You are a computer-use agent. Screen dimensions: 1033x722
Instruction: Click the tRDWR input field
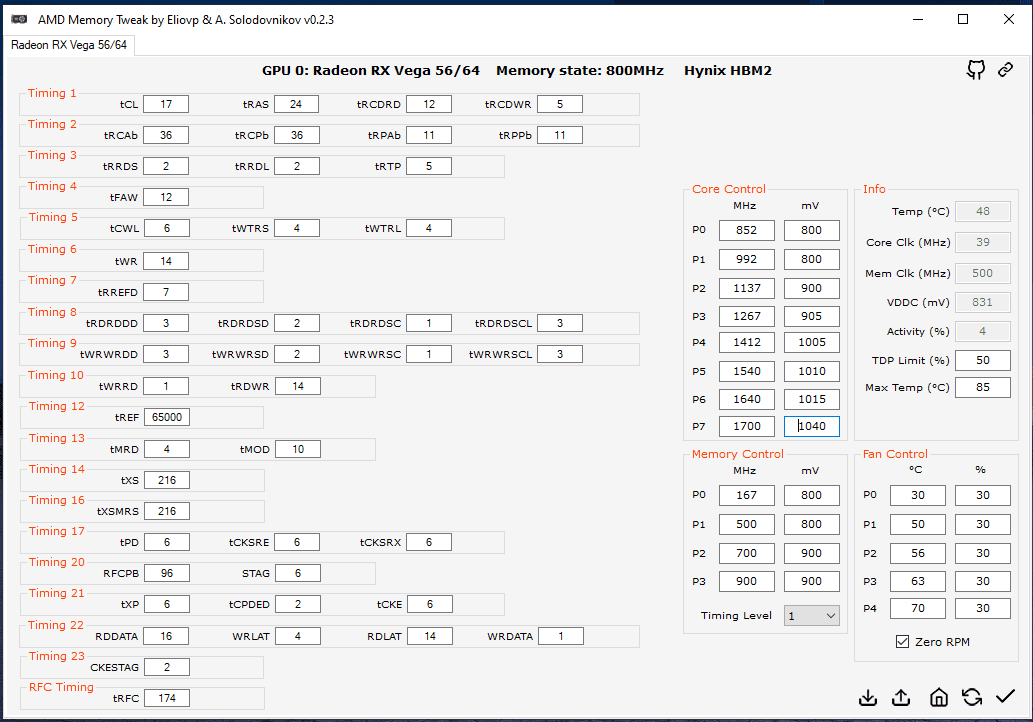tap(298, 386)
